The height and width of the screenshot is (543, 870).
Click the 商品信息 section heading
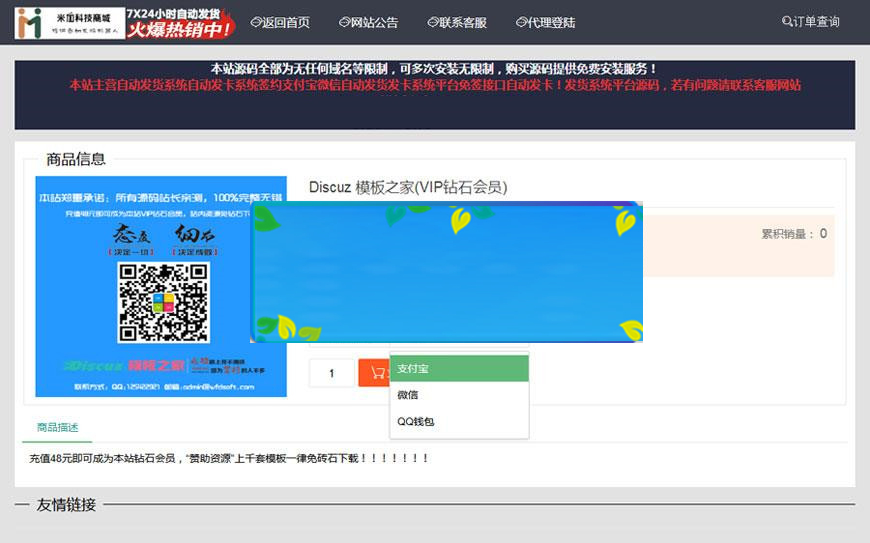tap(75, 159)
